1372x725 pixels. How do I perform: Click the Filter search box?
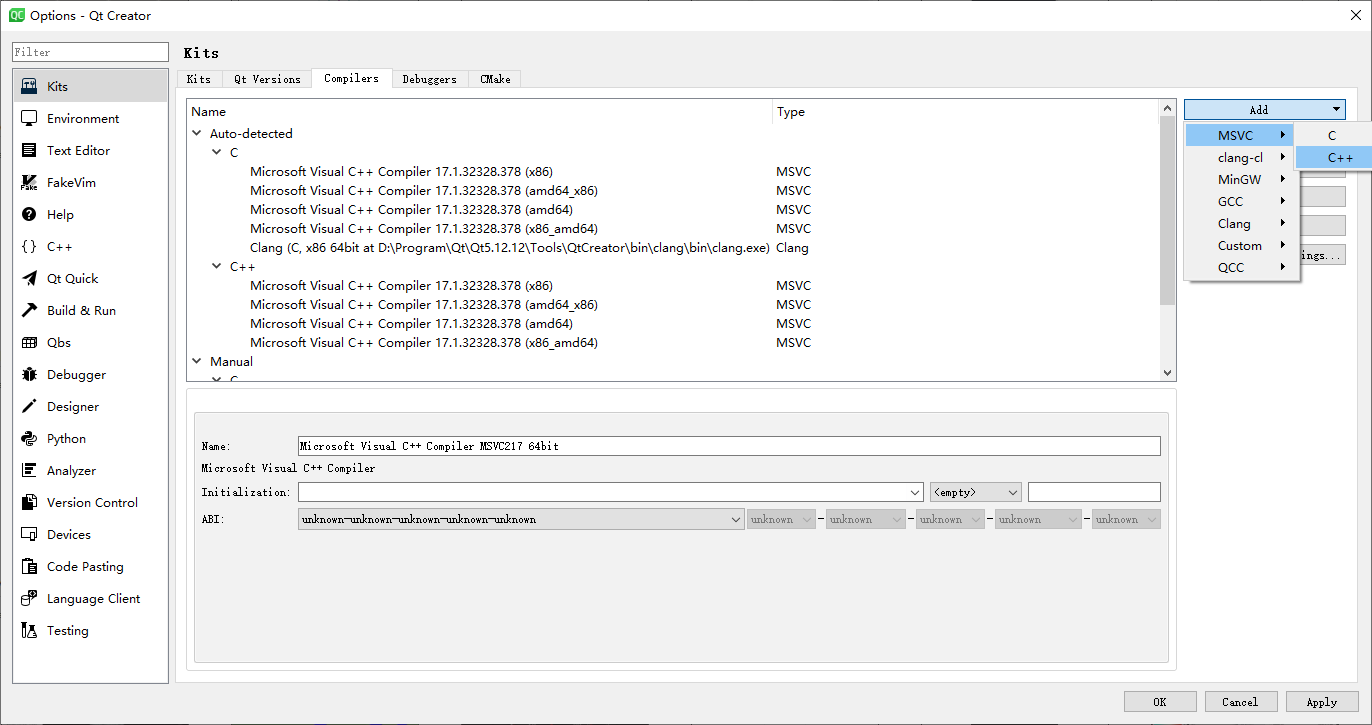(90, 52)
